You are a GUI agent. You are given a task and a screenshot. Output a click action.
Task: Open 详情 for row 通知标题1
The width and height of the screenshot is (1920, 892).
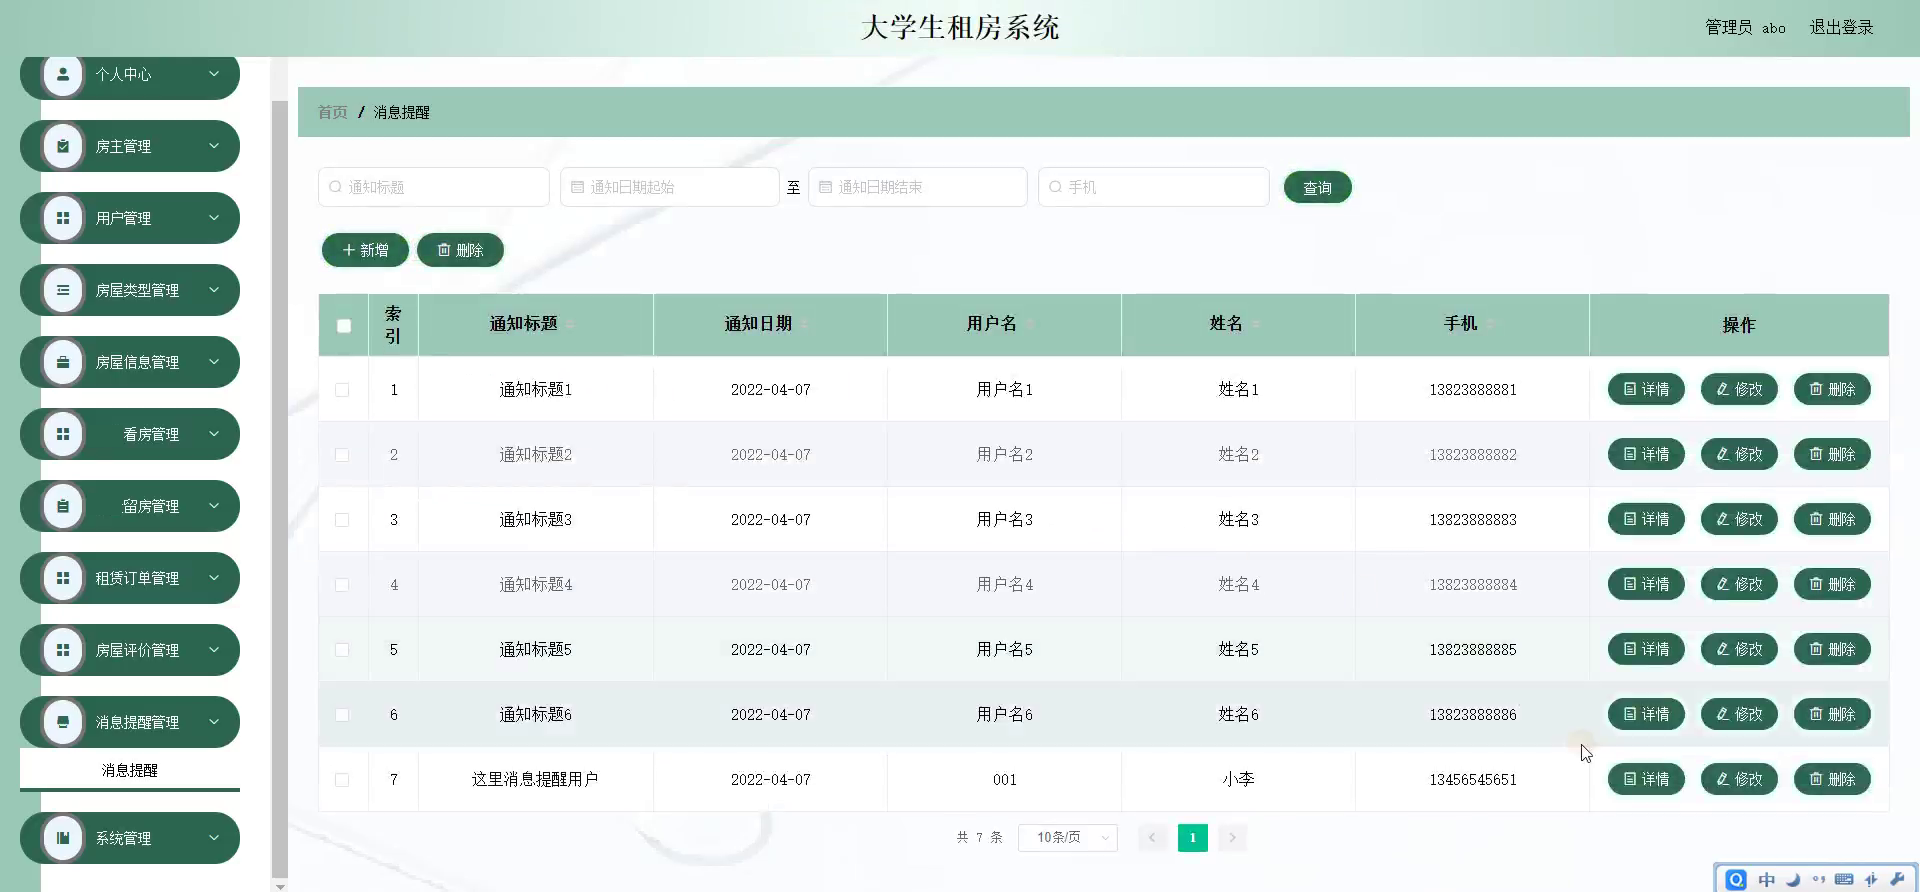1646,389
